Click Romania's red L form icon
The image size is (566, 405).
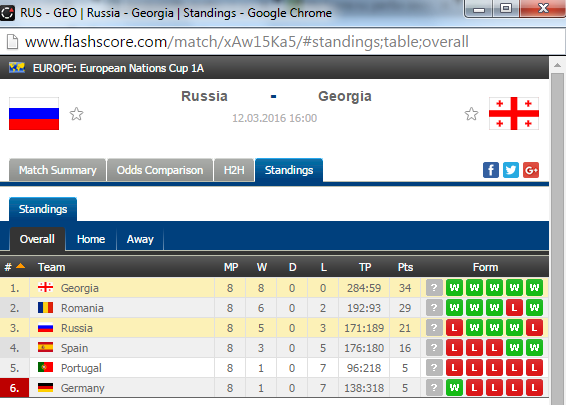[514, 308]
